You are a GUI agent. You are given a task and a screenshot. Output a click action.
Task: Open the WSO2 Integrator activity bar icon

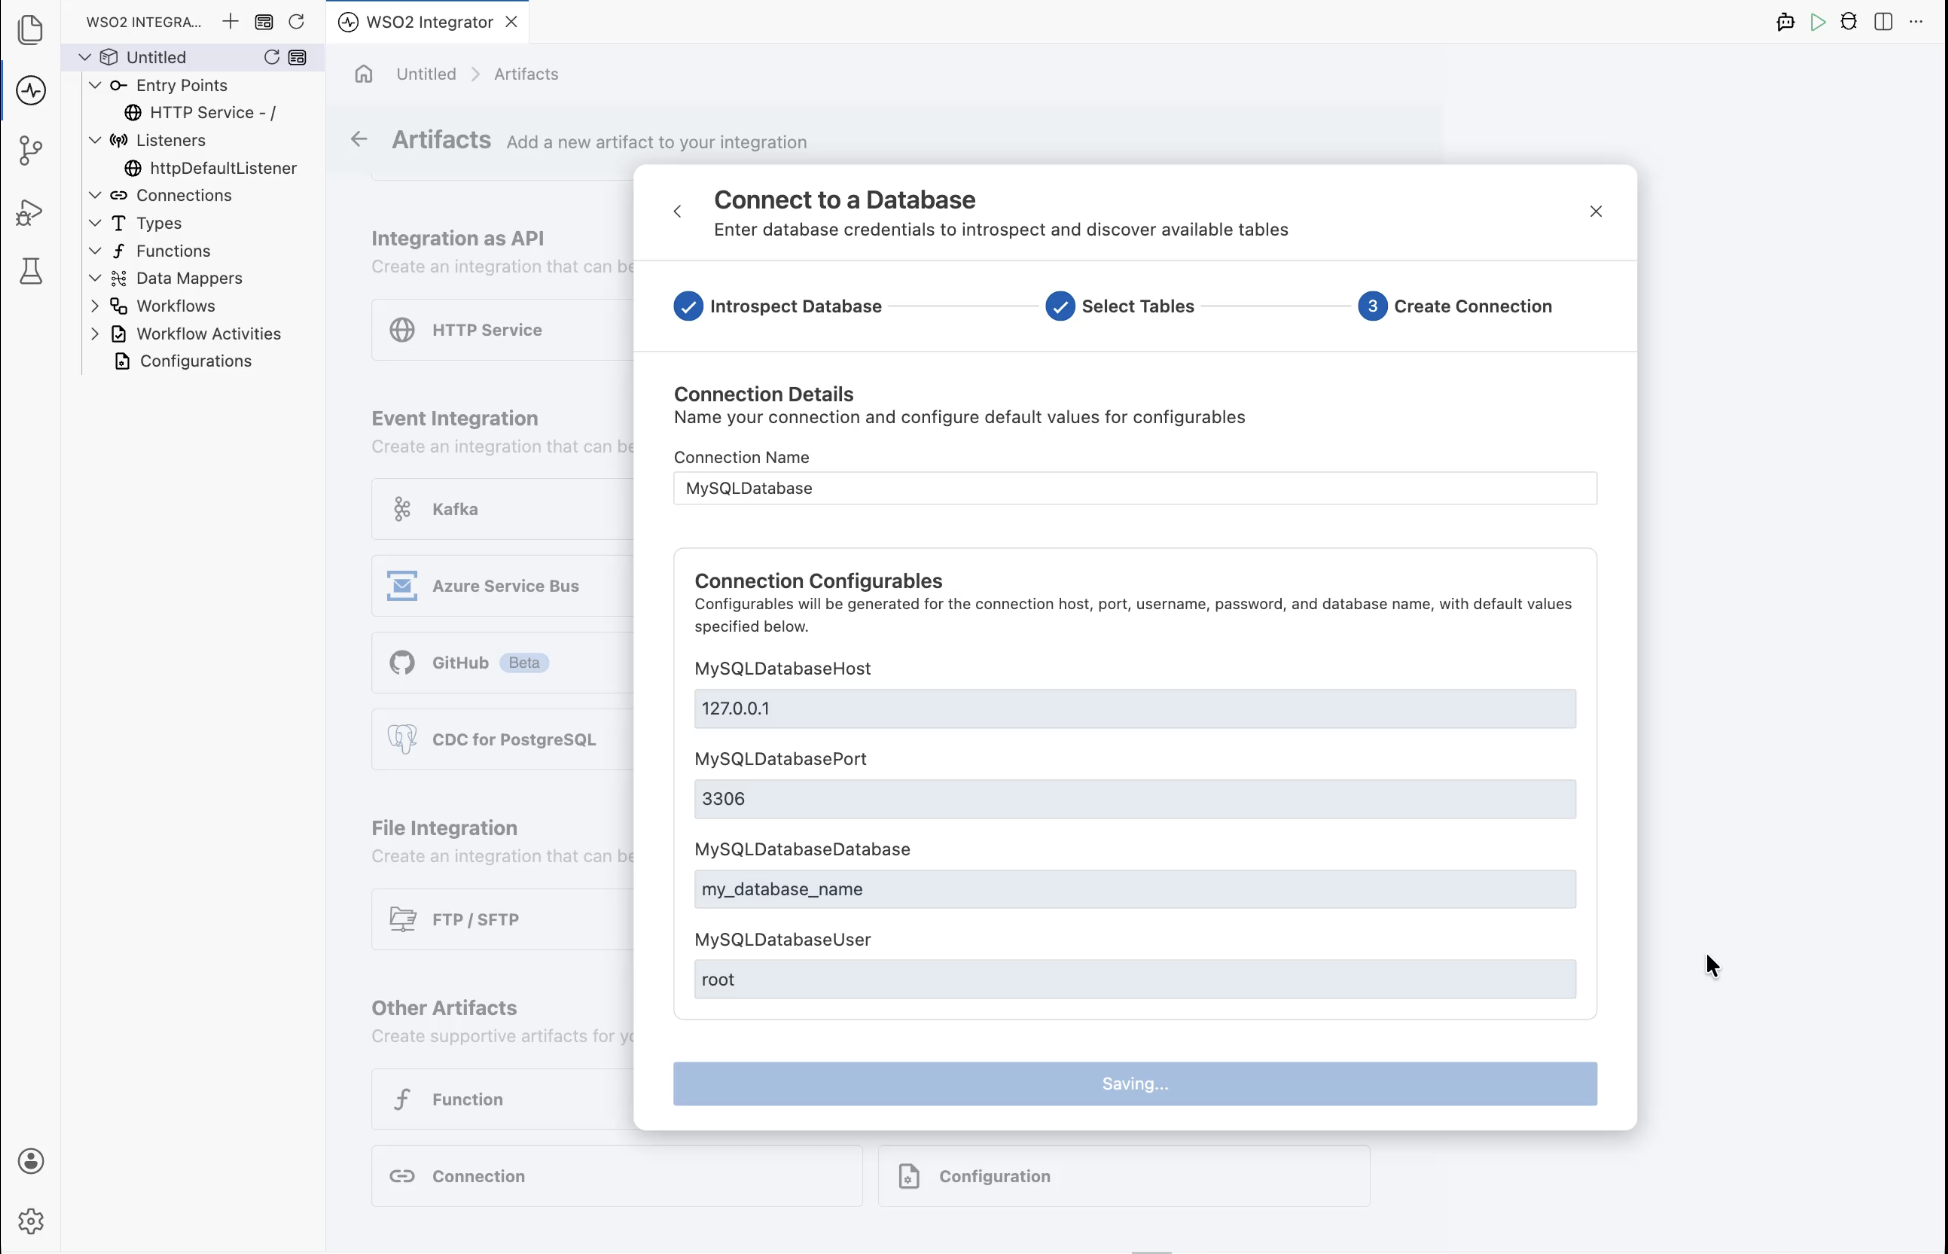31,90
